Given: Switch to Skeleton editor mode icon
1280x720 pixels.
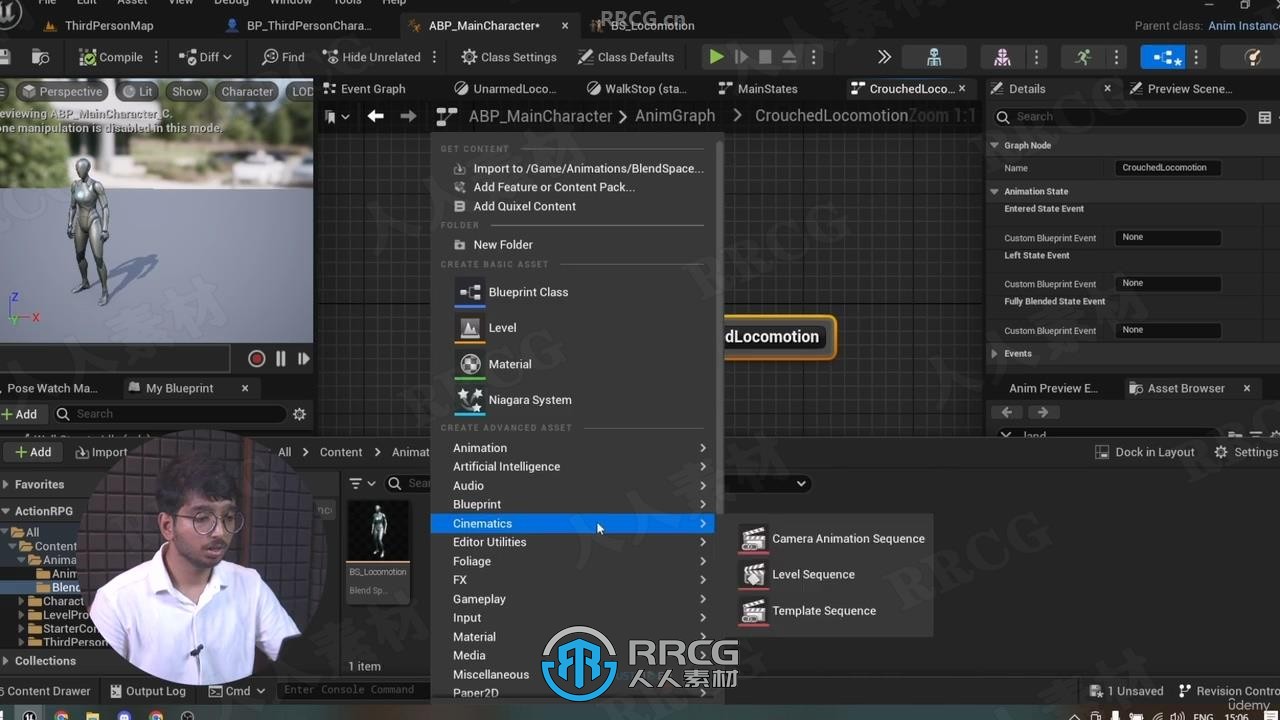Looking at the screenshot, I should pos(934,57).
